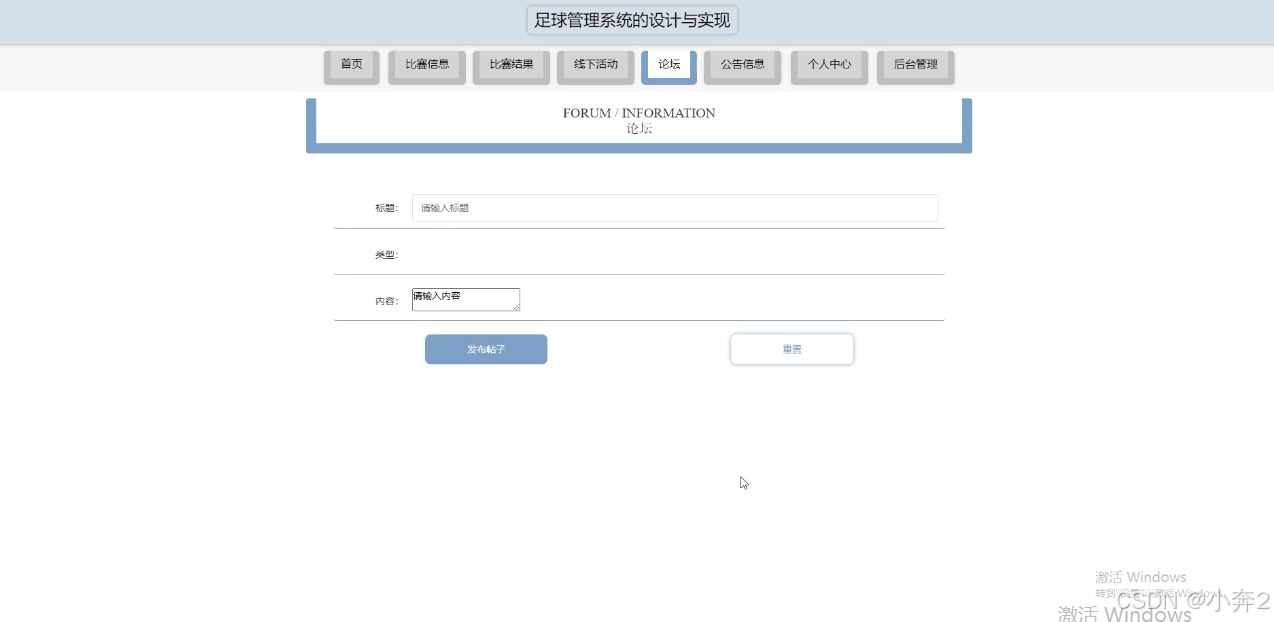
Task: Click the 足球管理系统的设计与实现 page title
Action: point(631,20)
